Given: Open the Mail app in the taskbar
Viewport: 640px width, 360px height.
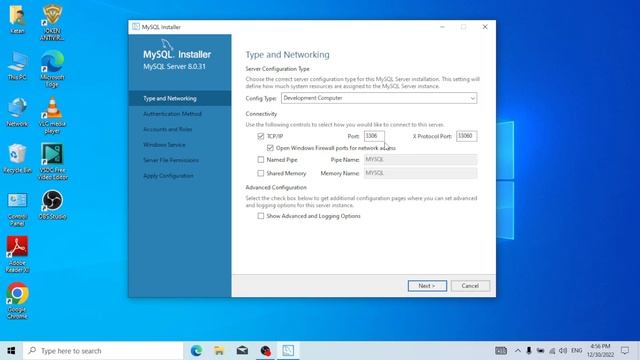Looking at the screenshot, I should (x=242, y=351).
